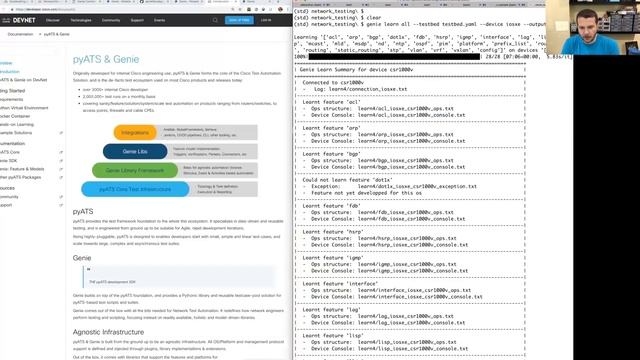Click terminal line "Learnt feature 'igmp'"
This screenshot has width=640, height=360.
coord(333,258)
